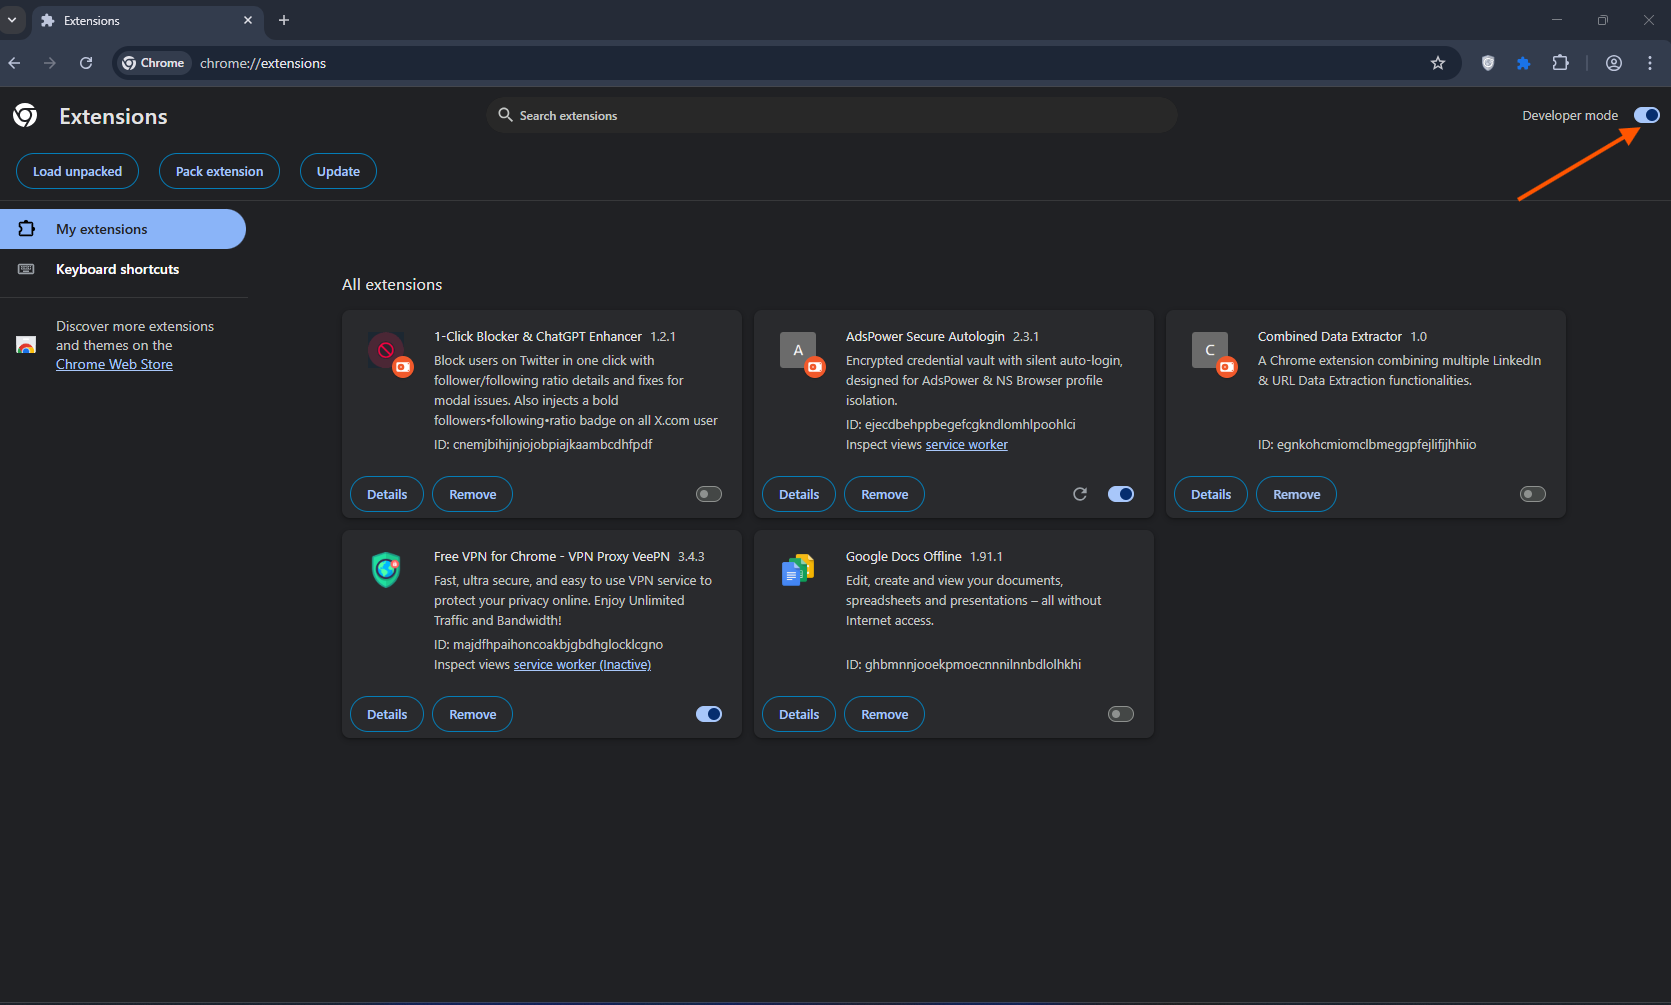The width and height of the screenshot is (1671, 1005).
Task: Open the browser profile account menu
Action: click(1613, 63)
